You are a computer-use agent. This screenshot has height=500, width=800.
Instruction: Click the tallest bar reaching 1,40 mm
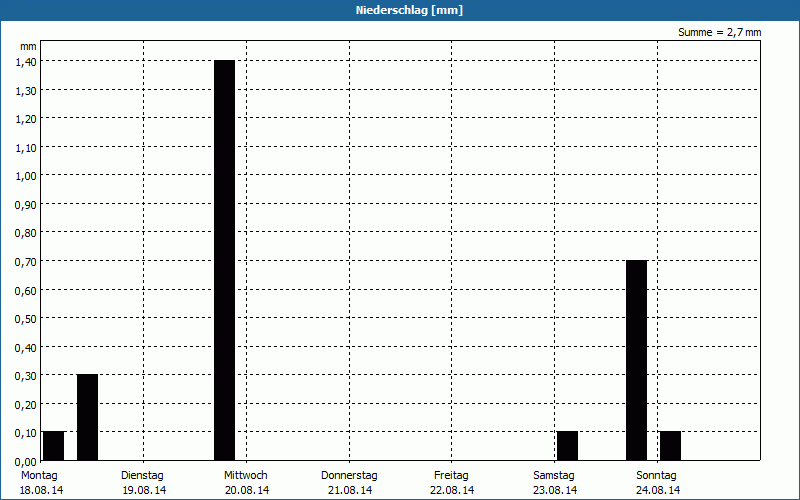pyautogui.click(x=224, y=260)
